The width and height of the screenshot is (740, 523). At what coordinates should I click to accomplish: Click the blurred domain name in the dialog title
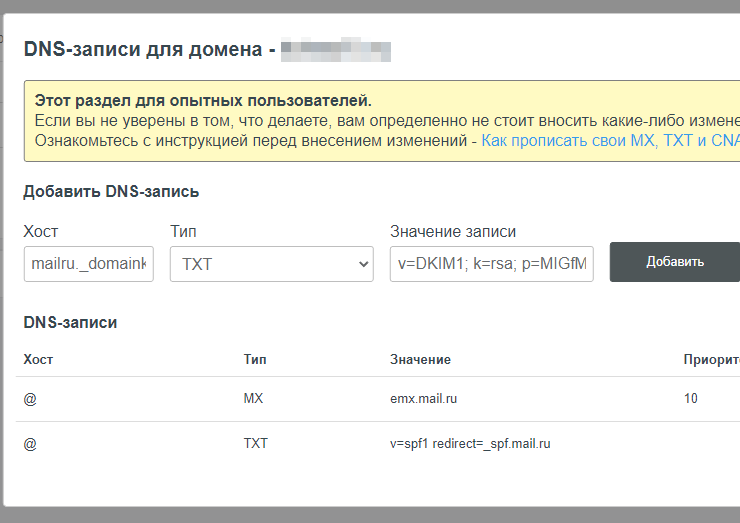click(335, 48)
